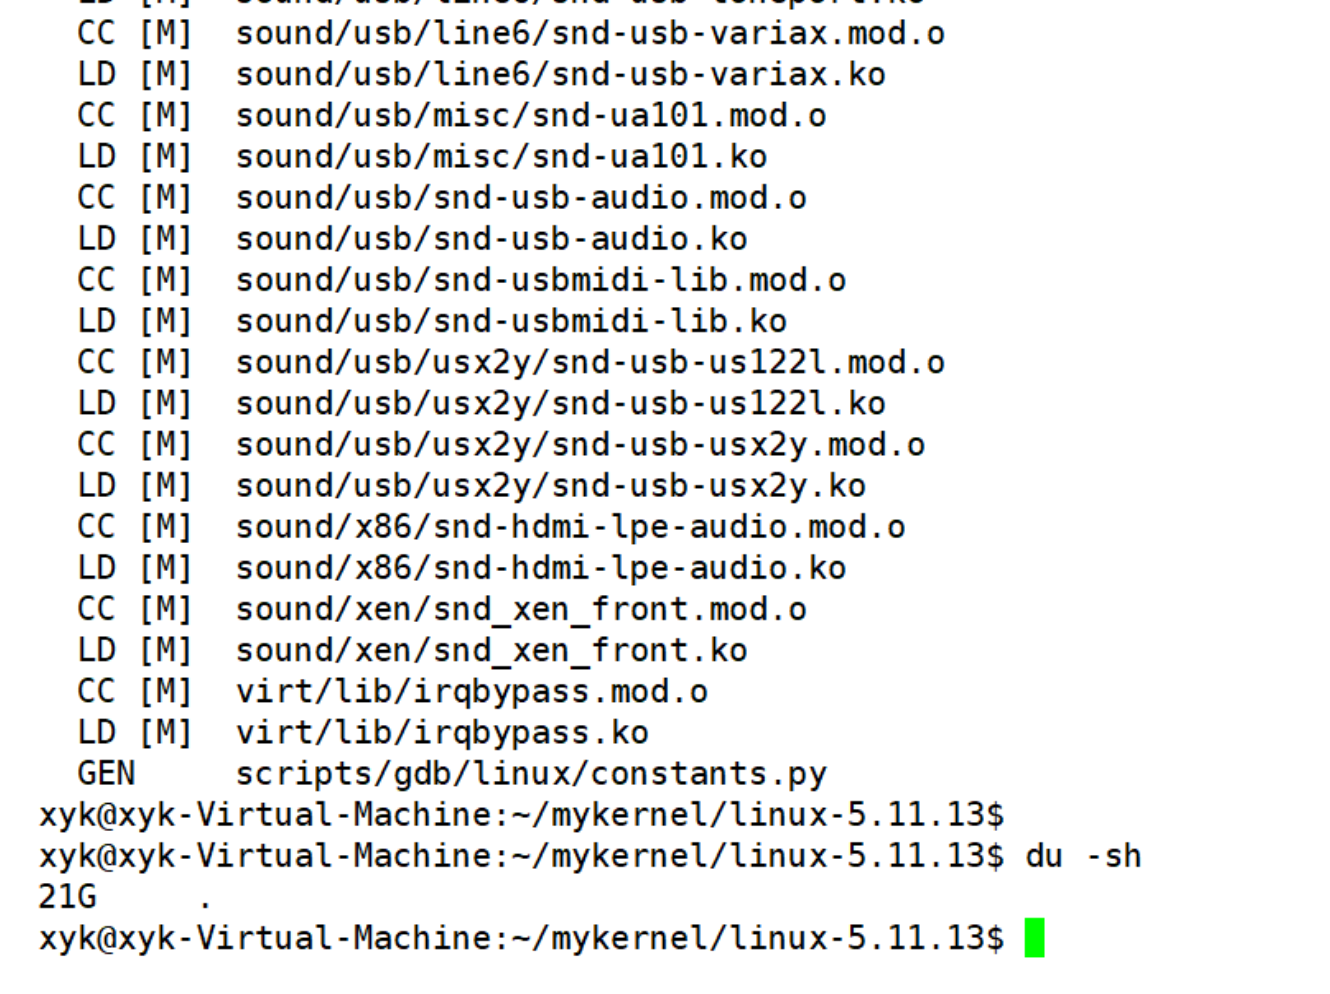Click the snd-hdmi-lpe-audio.ko output line

(x=541, y=569)
